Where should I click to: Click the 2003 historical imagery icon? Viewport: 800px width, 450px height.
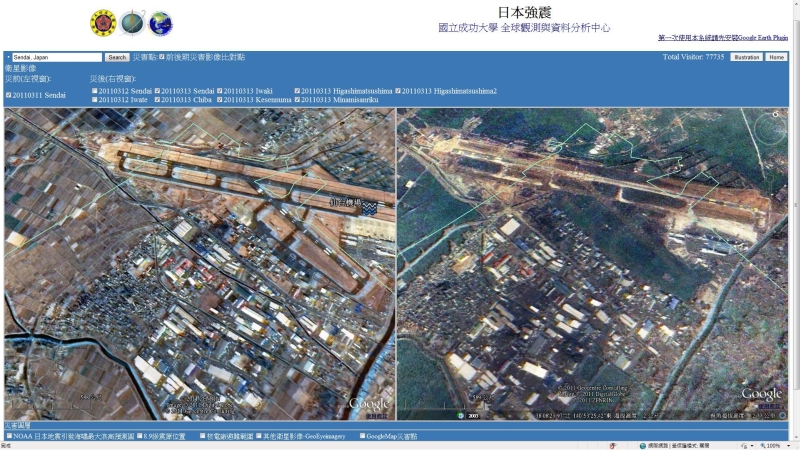coord(473,416)
